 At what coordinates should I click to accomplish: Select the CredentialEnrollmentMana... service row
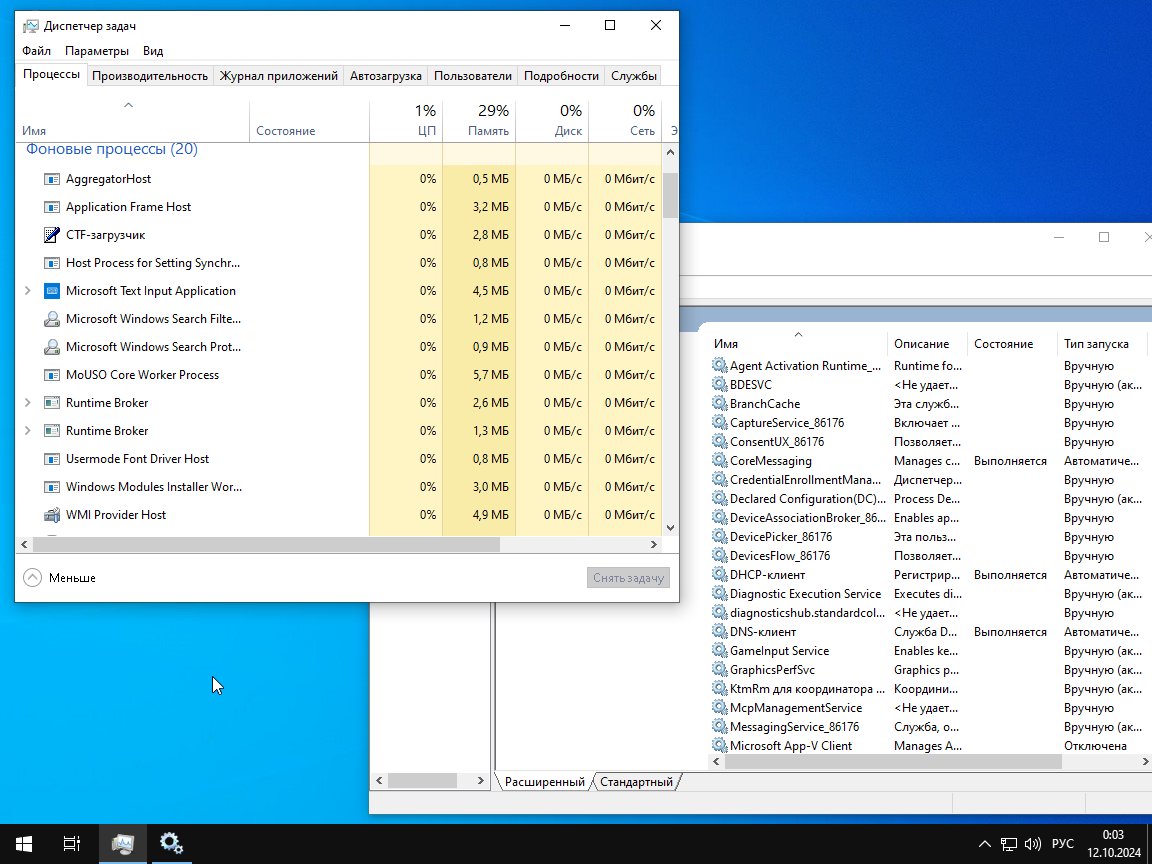pos(927,480)
